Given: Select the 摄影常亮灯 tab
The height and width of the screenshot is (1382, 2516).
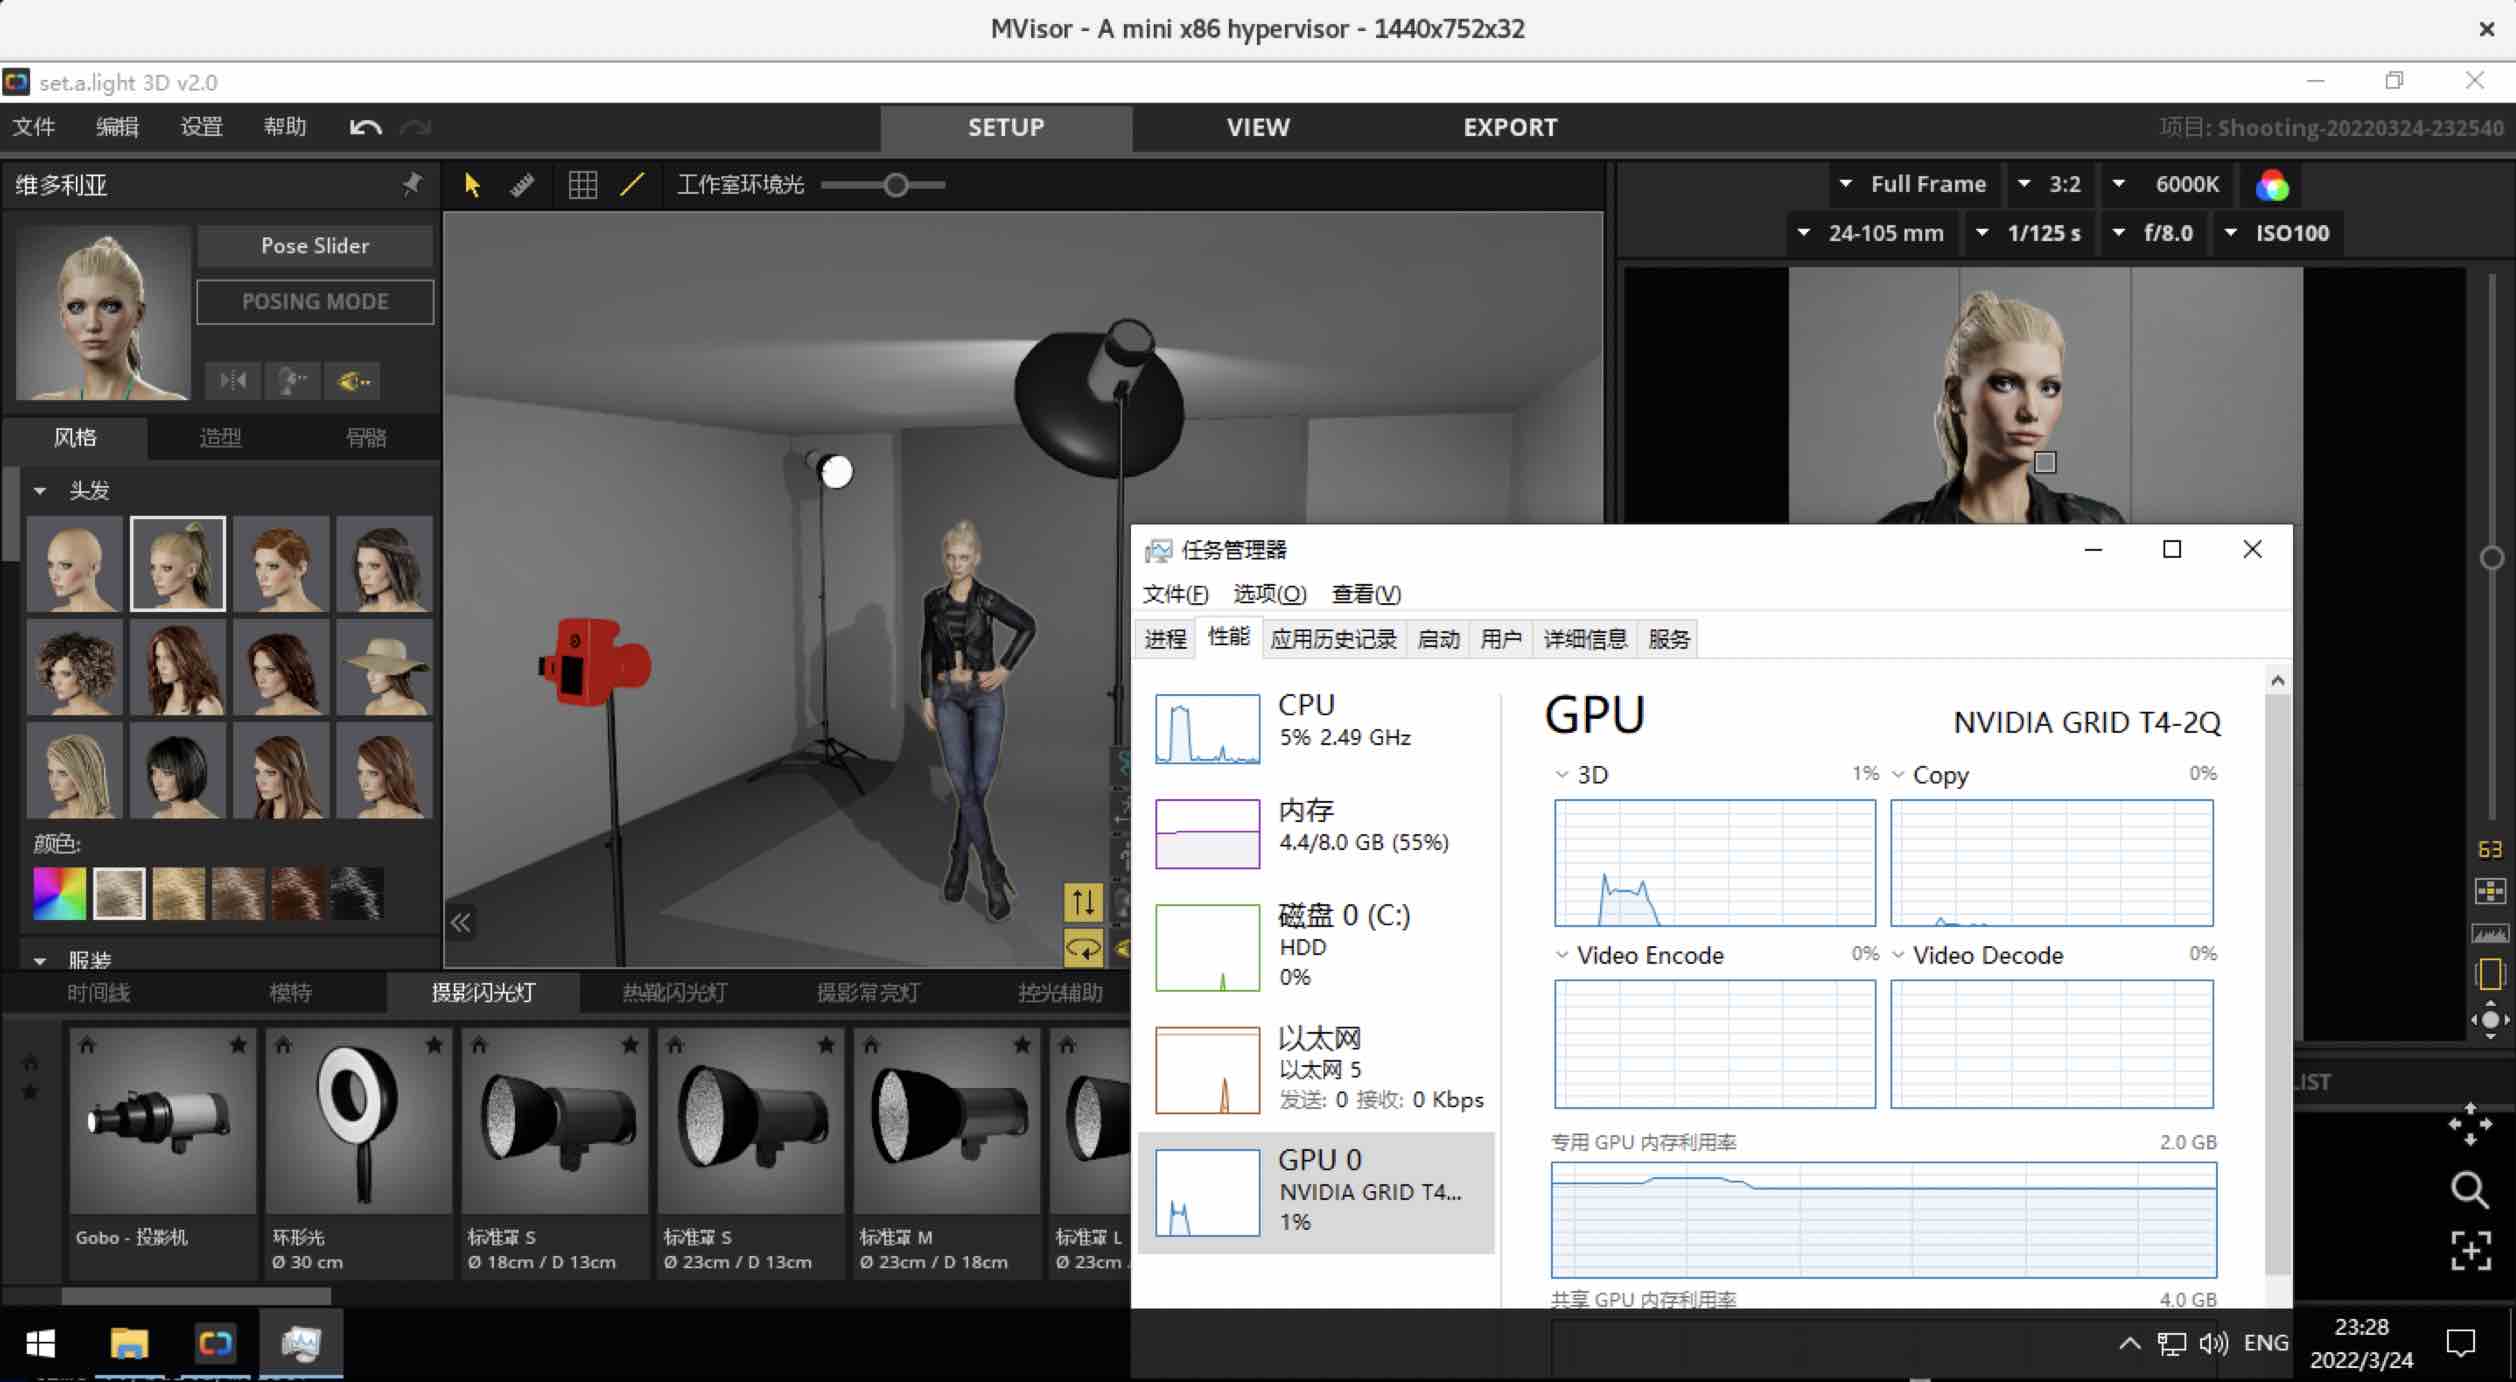Looking at the screenshot, I should pos(868,993).
